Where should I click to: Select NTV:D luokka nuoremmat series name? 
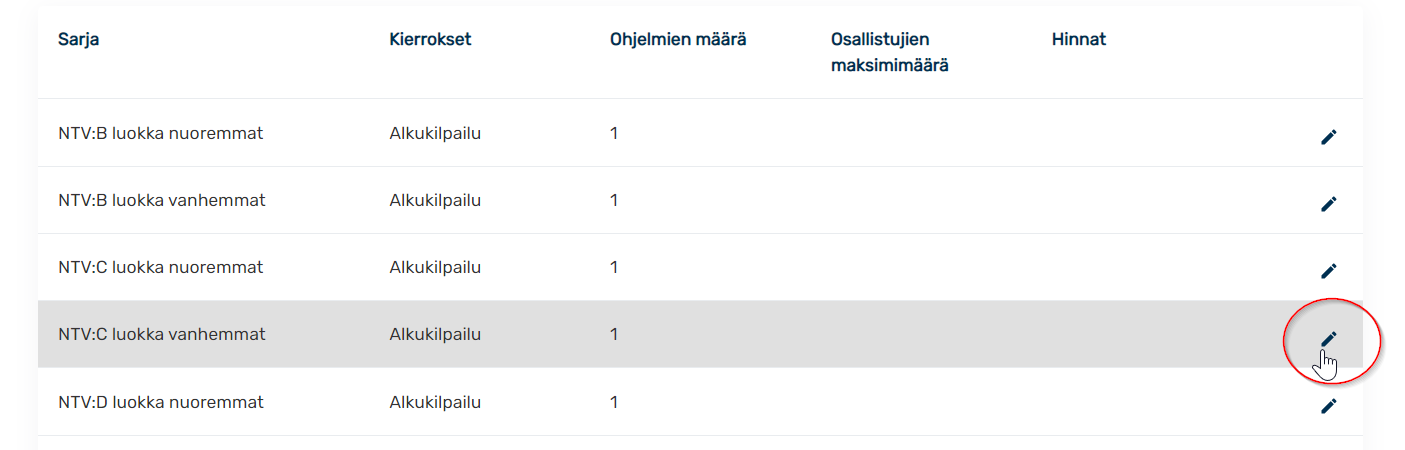pos(161,402)
